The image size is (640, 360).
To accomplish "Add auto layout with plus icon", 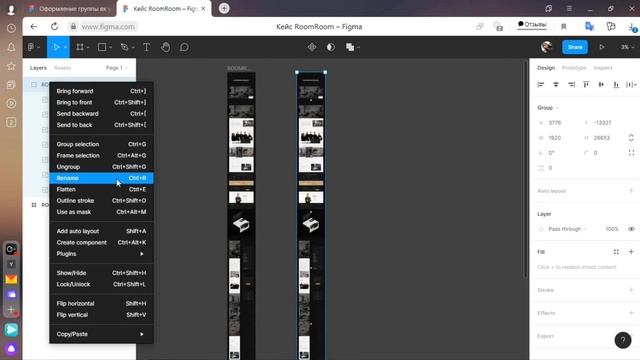I will tap(631, 191).
